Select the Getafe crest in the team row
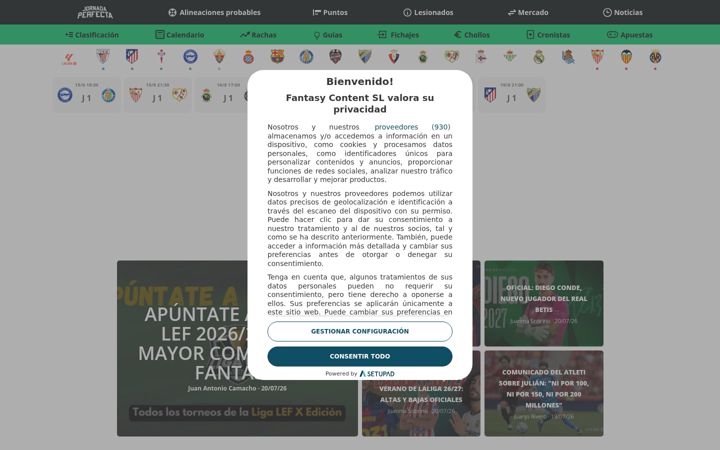720x450 pixels. tap(306, 56)
